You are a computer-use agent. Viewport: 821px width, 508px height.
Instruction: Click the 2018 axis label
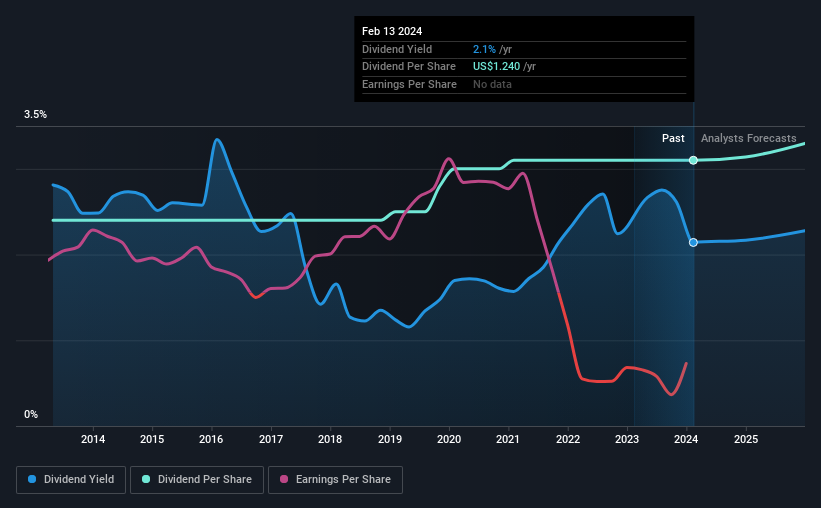330,439
